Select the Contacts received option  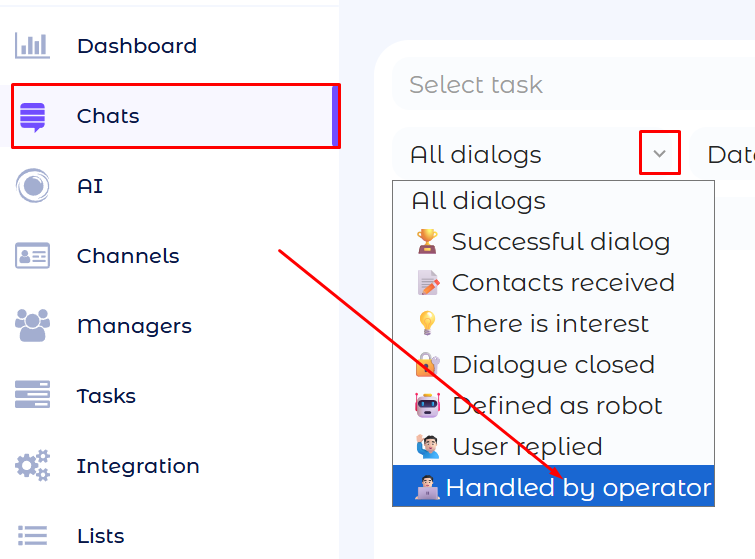tap(562, 283)
